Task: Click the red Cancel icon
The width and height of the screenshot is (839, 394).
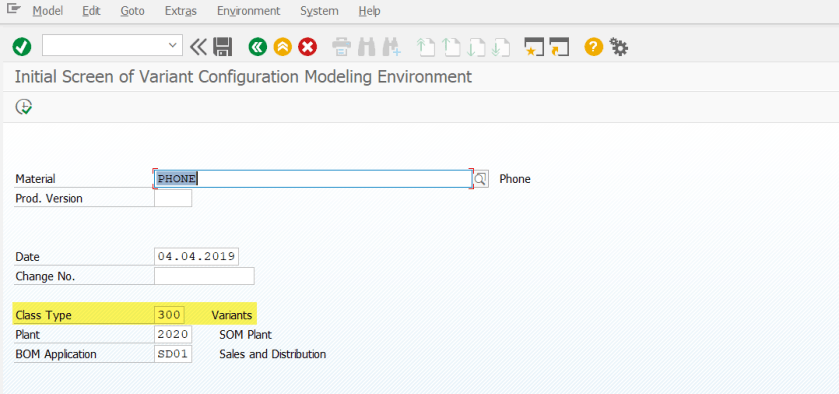Action: [x=308, y=47]
